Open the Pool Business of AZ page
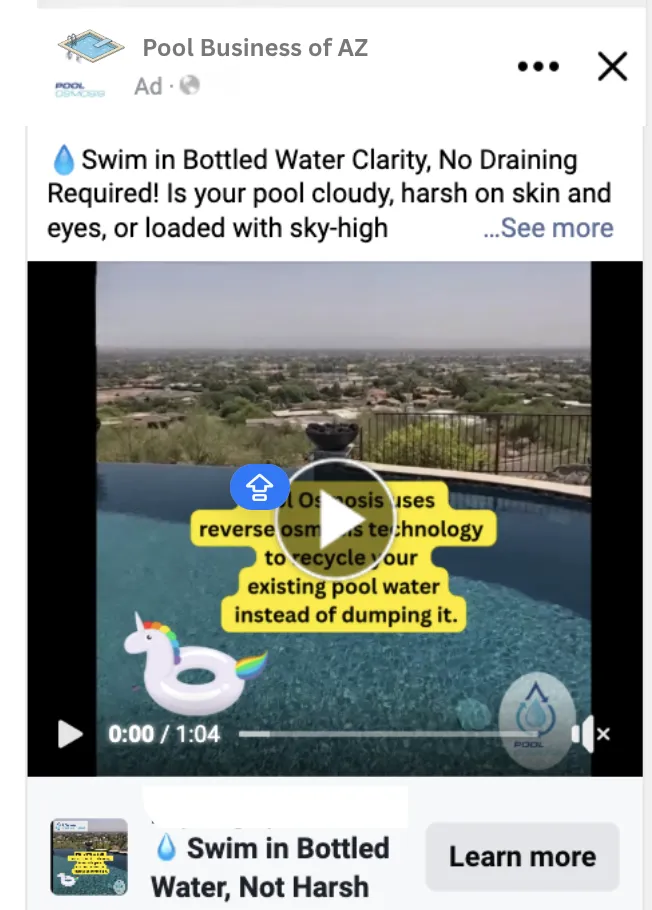 255,48
